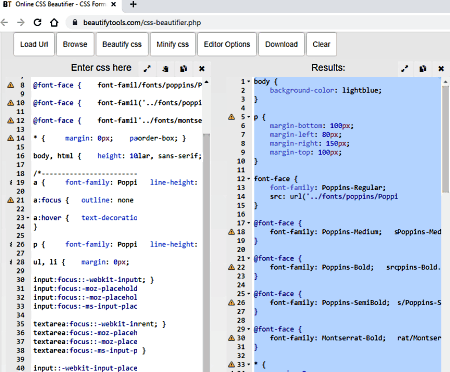Click the warning icon on Results line 5
The image size is (450, 372).
(231, 117)
